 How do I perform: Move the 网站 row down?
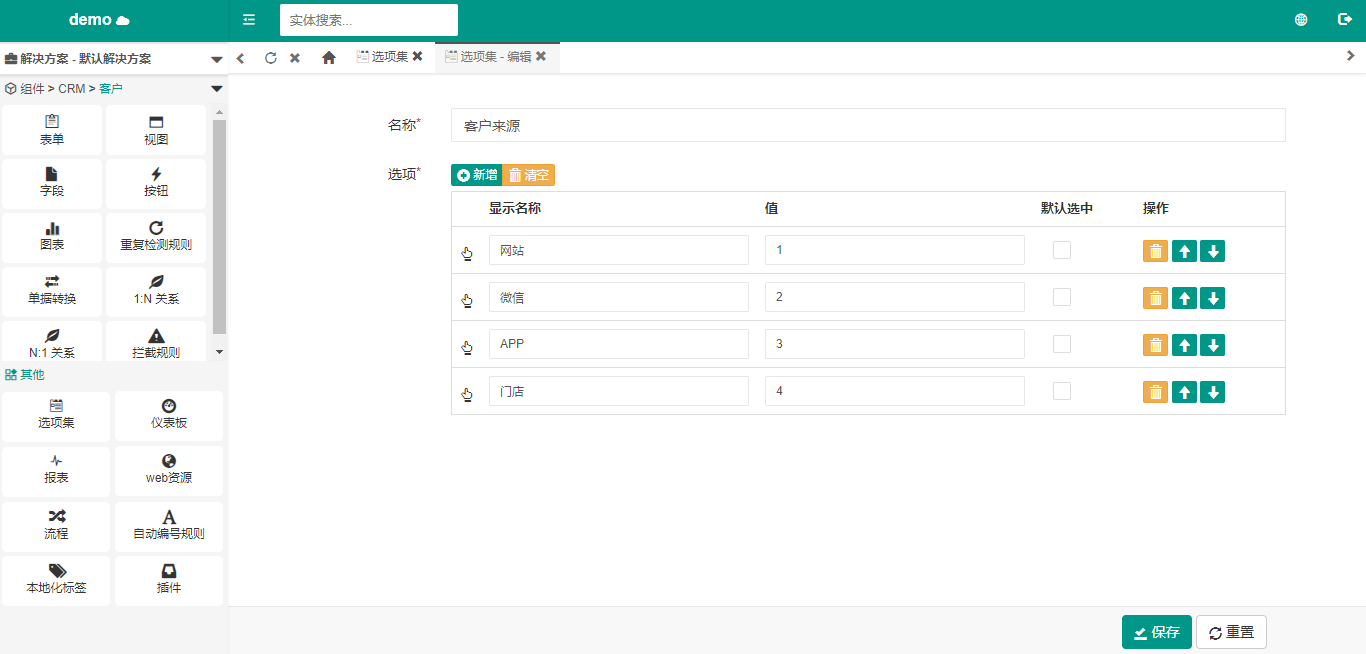[x=1213, y=251]
